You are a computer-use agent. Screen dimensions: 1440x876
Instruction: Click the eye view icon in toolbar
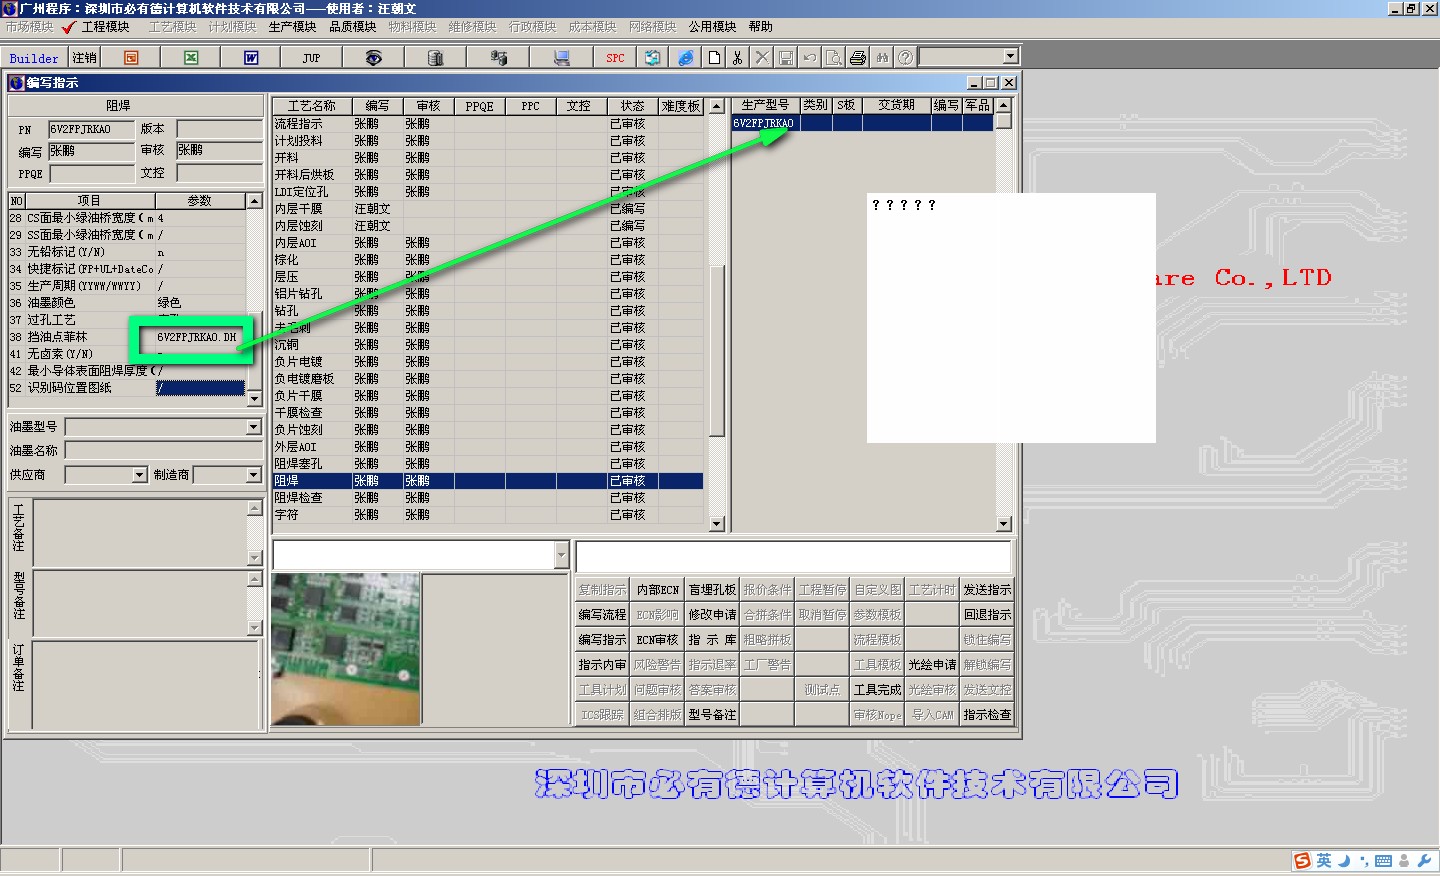[x=373, y=58]
